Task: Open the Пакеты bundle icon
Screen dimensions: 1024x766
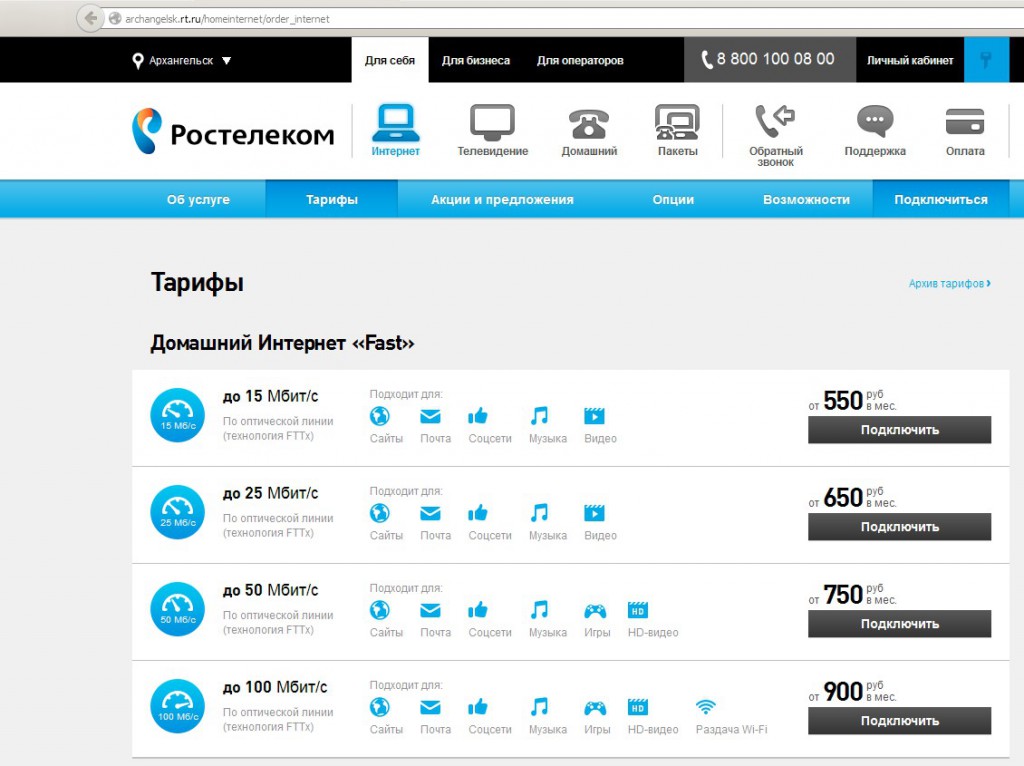Action: click(677, 123)
